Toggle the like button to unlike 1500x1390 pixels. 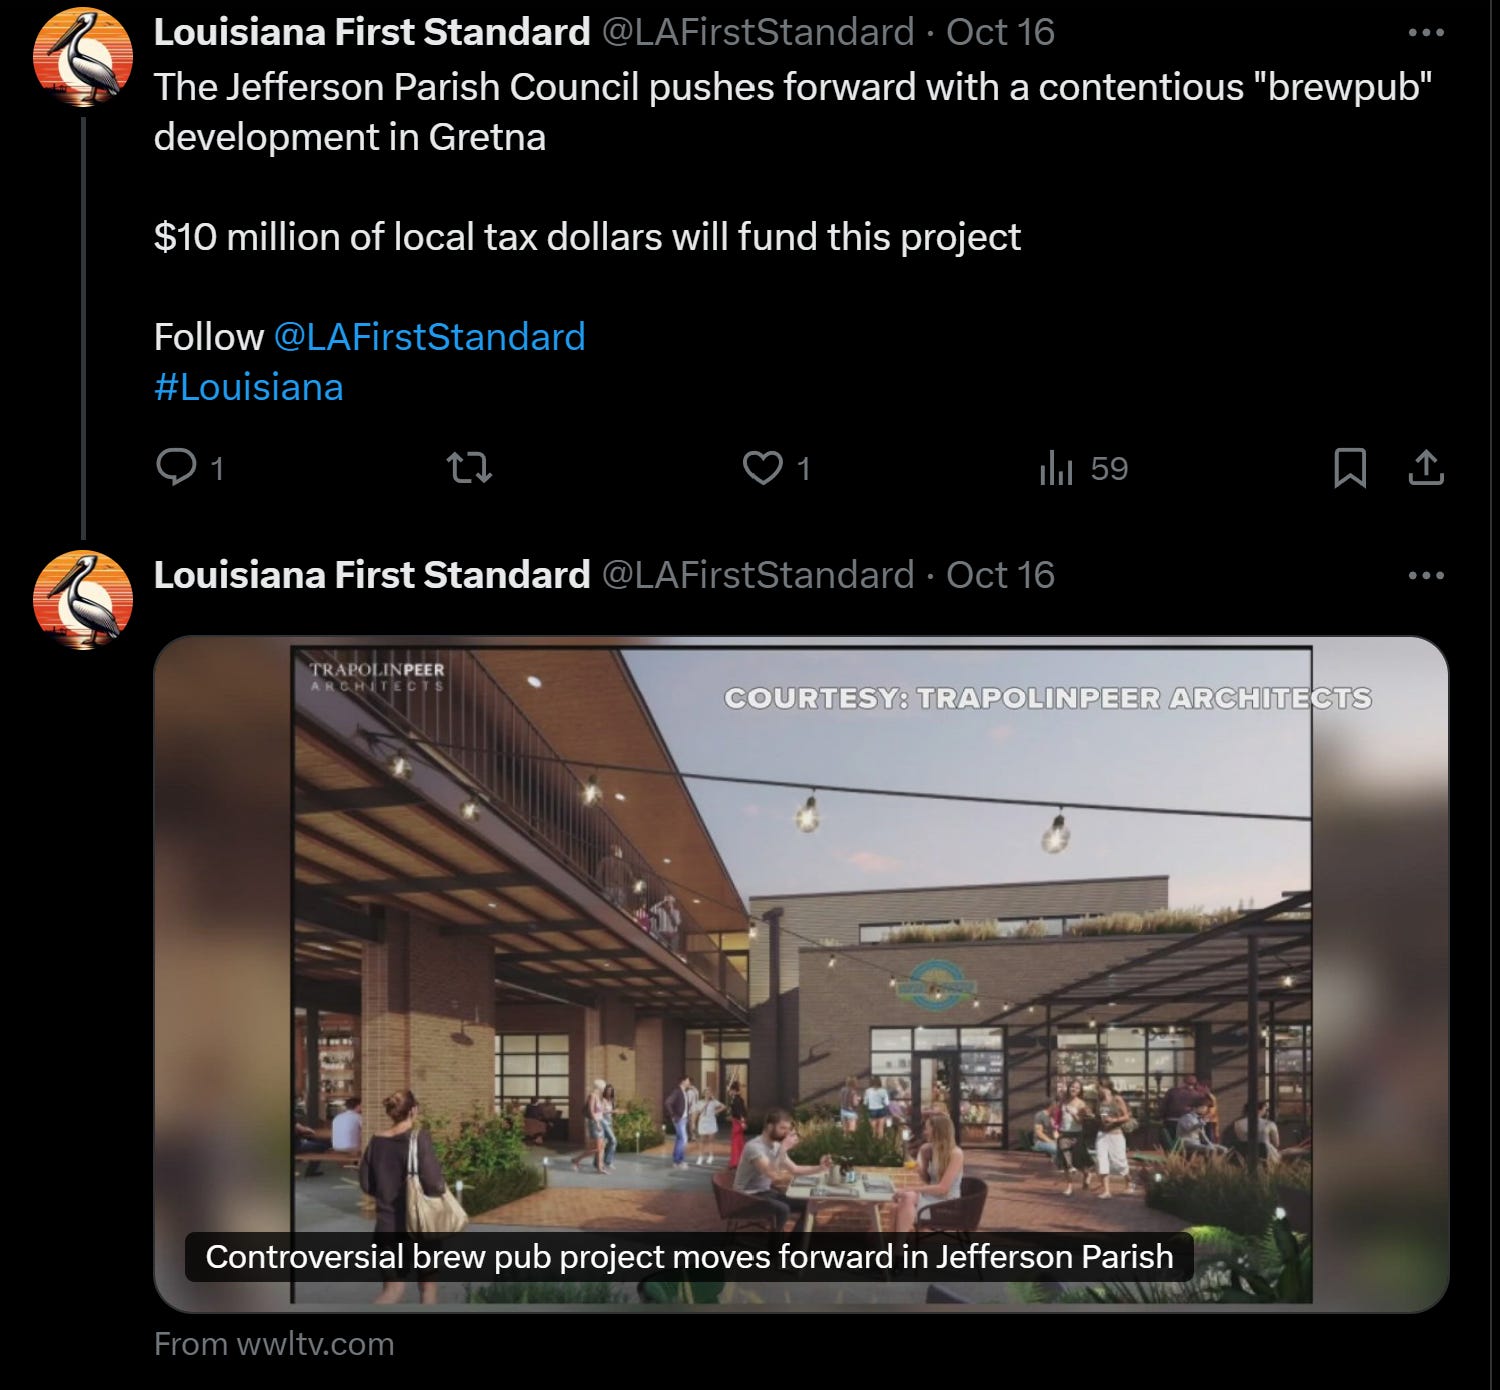point(764,468)
